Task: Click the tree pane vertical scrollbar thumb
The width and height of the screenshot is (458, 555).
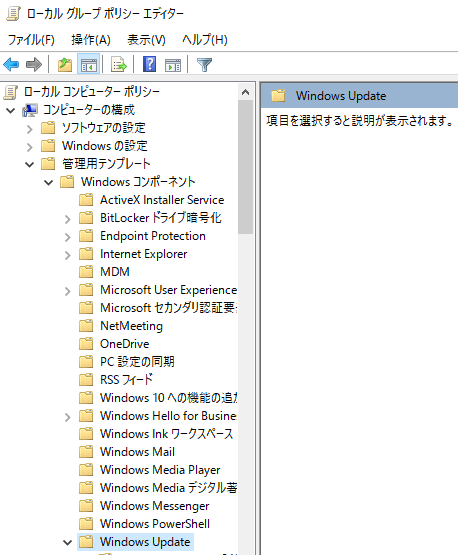Action: [x=245, y=167]
